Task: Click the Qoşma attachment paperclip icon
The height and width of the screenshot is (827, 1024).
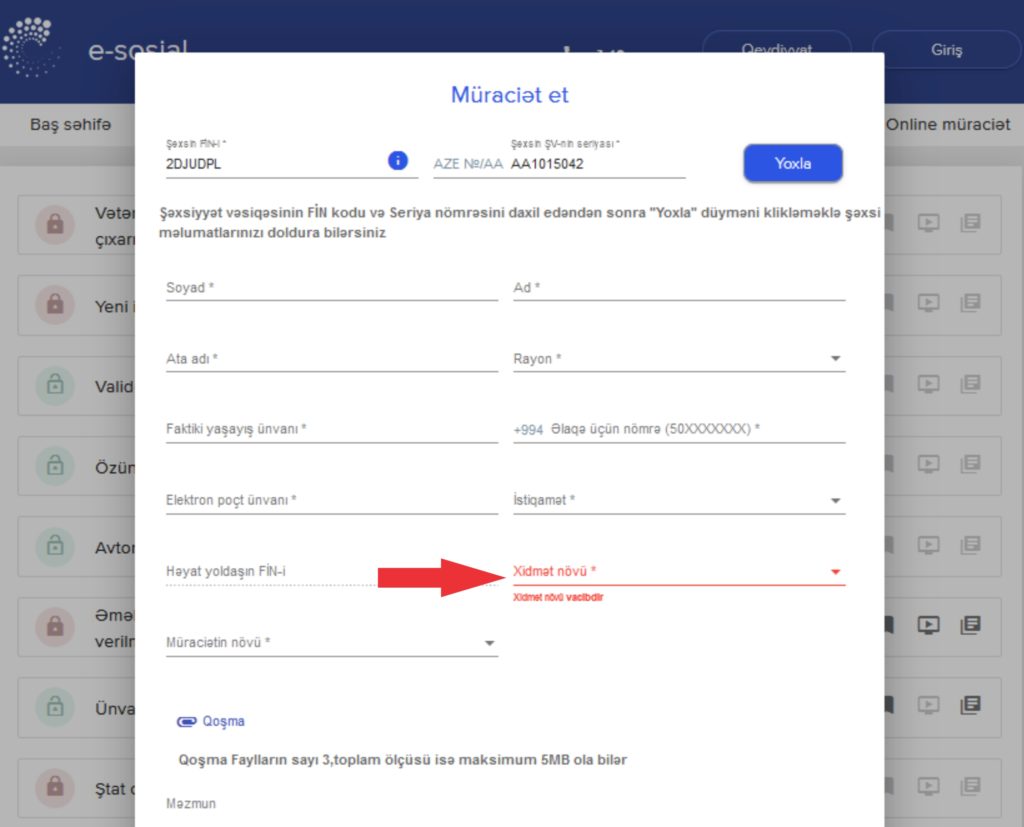Action: pos(186,721)
